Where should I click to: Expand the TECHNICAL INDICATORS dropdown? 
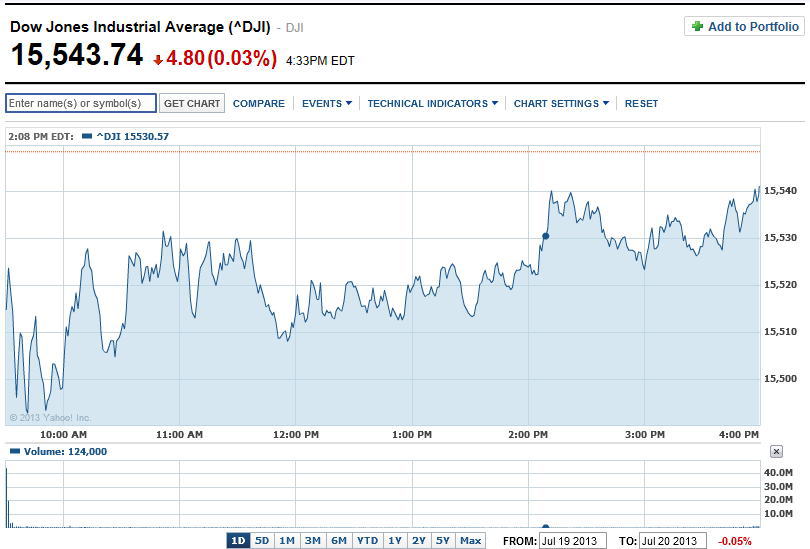[x=433, y=103]
